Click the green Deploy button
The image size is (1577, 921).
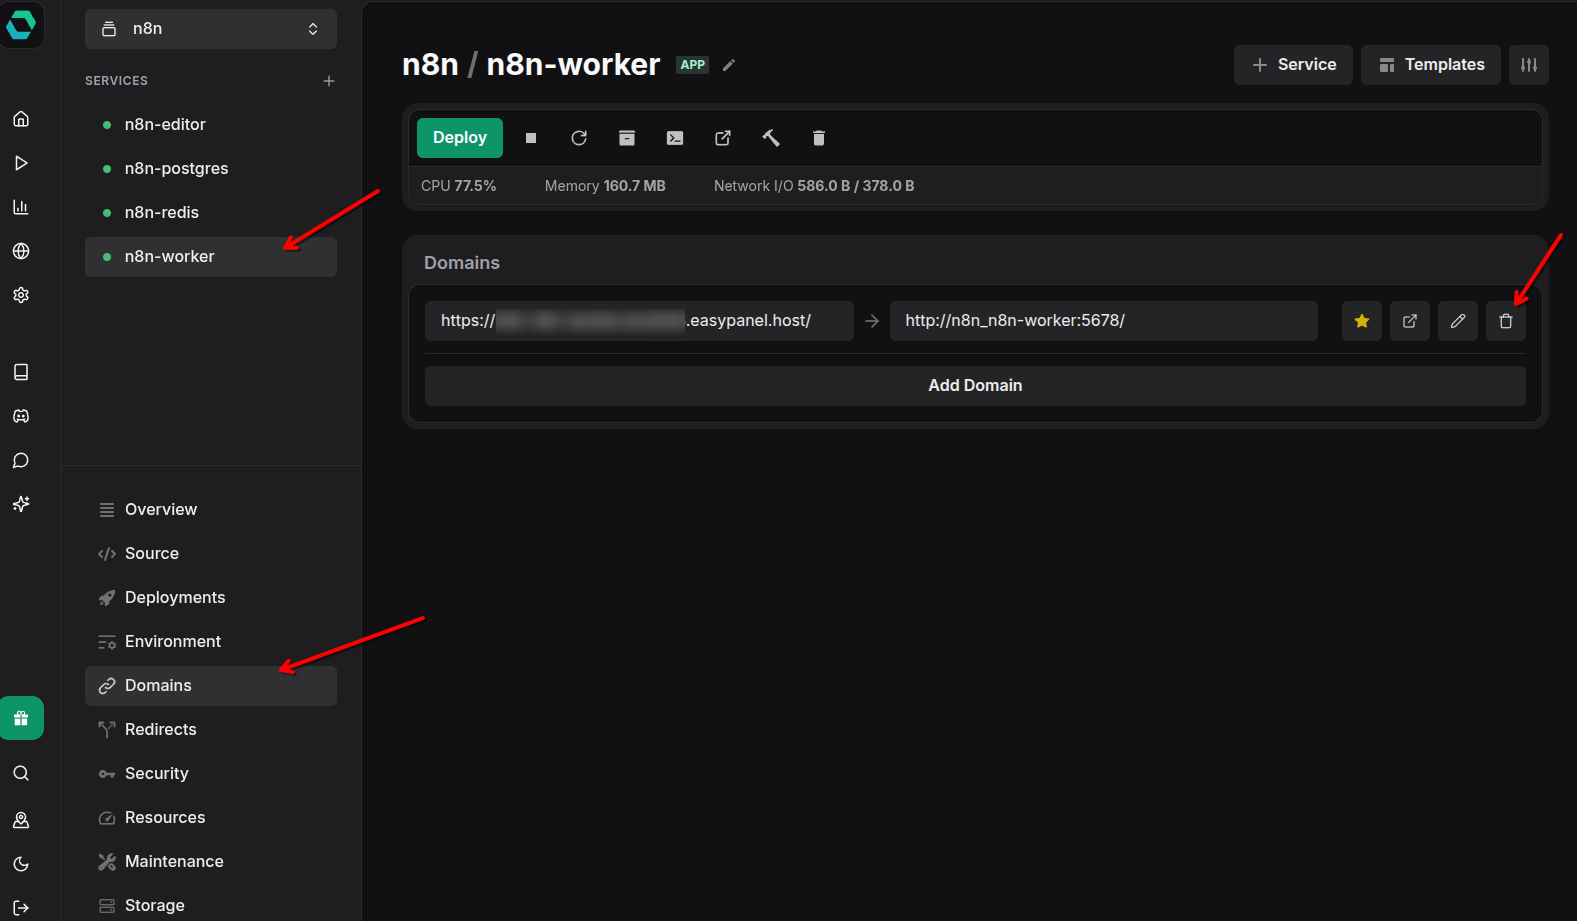coord(460,138)
